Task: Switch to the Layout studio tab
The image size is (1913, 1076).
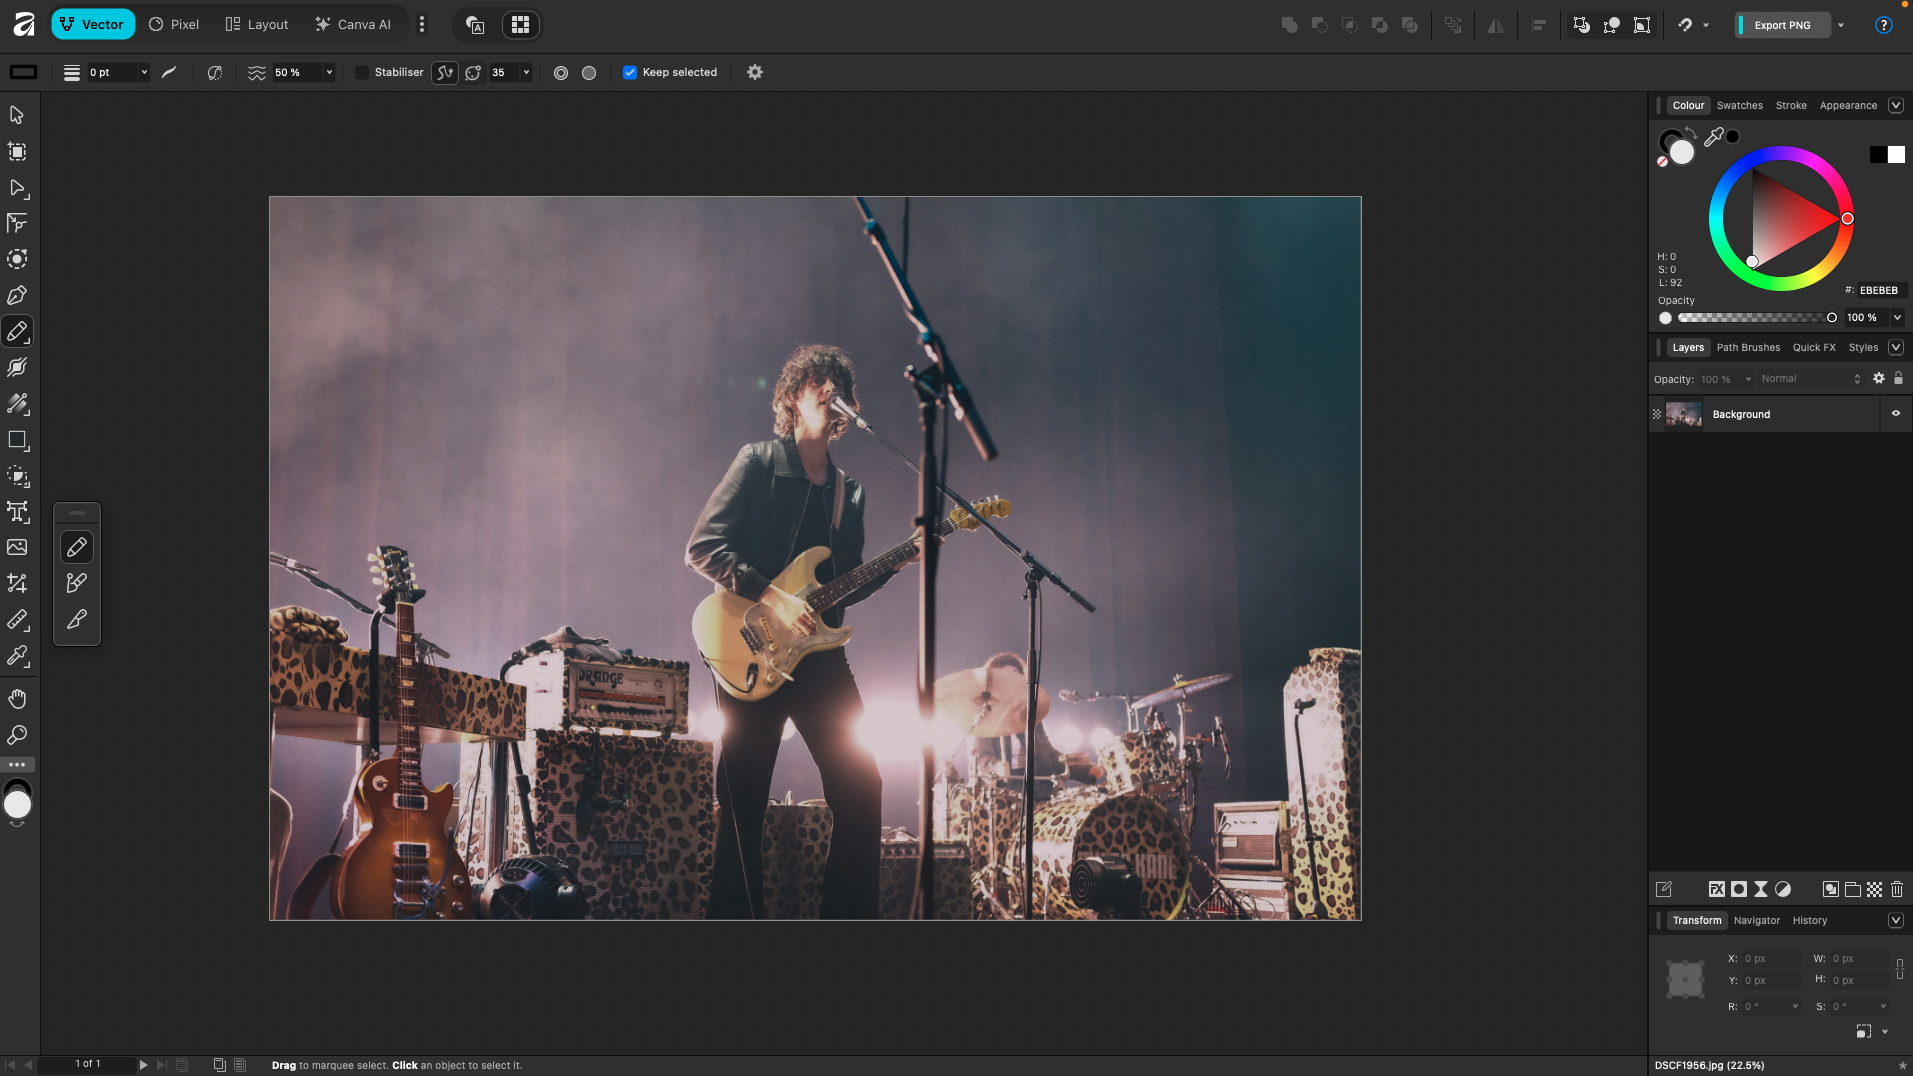Action: (x=257, y=24)
